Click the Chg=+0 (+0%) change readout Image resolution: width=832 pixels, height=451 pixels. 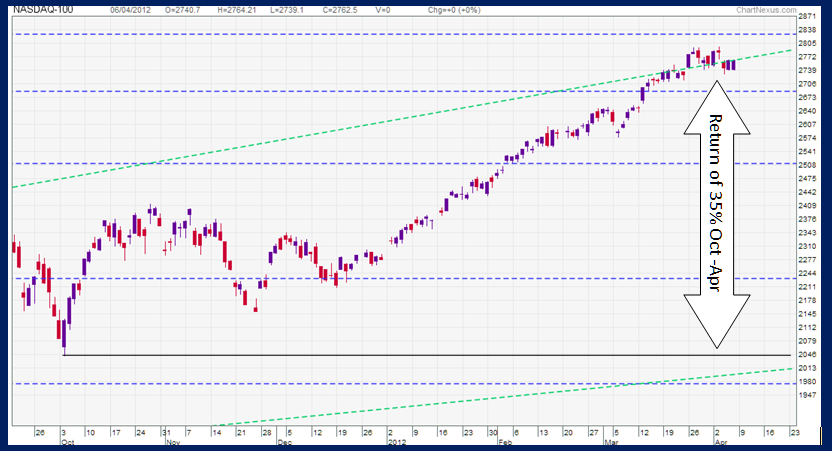coord(454,10)
